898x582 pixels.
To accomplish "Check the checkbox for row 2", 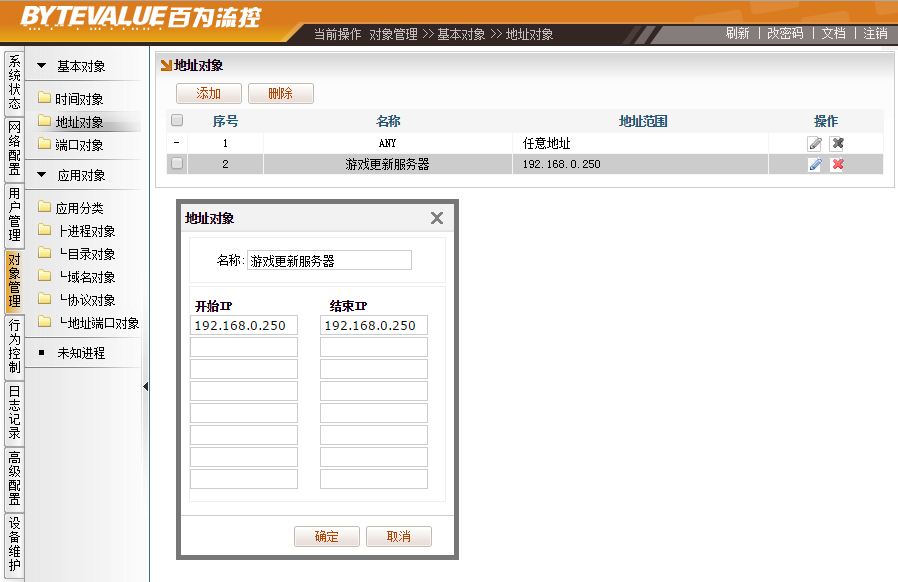I will pyautogui.click(x=177, y=164).
